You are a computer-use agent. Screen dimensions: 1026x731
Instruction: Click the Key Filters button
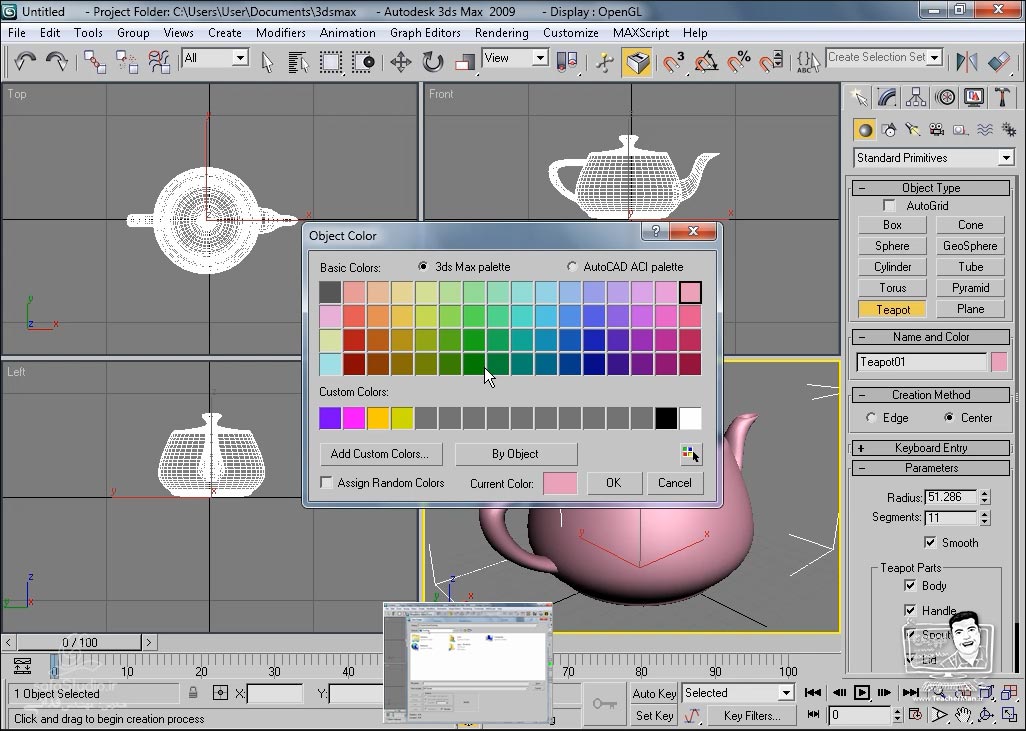752,715
